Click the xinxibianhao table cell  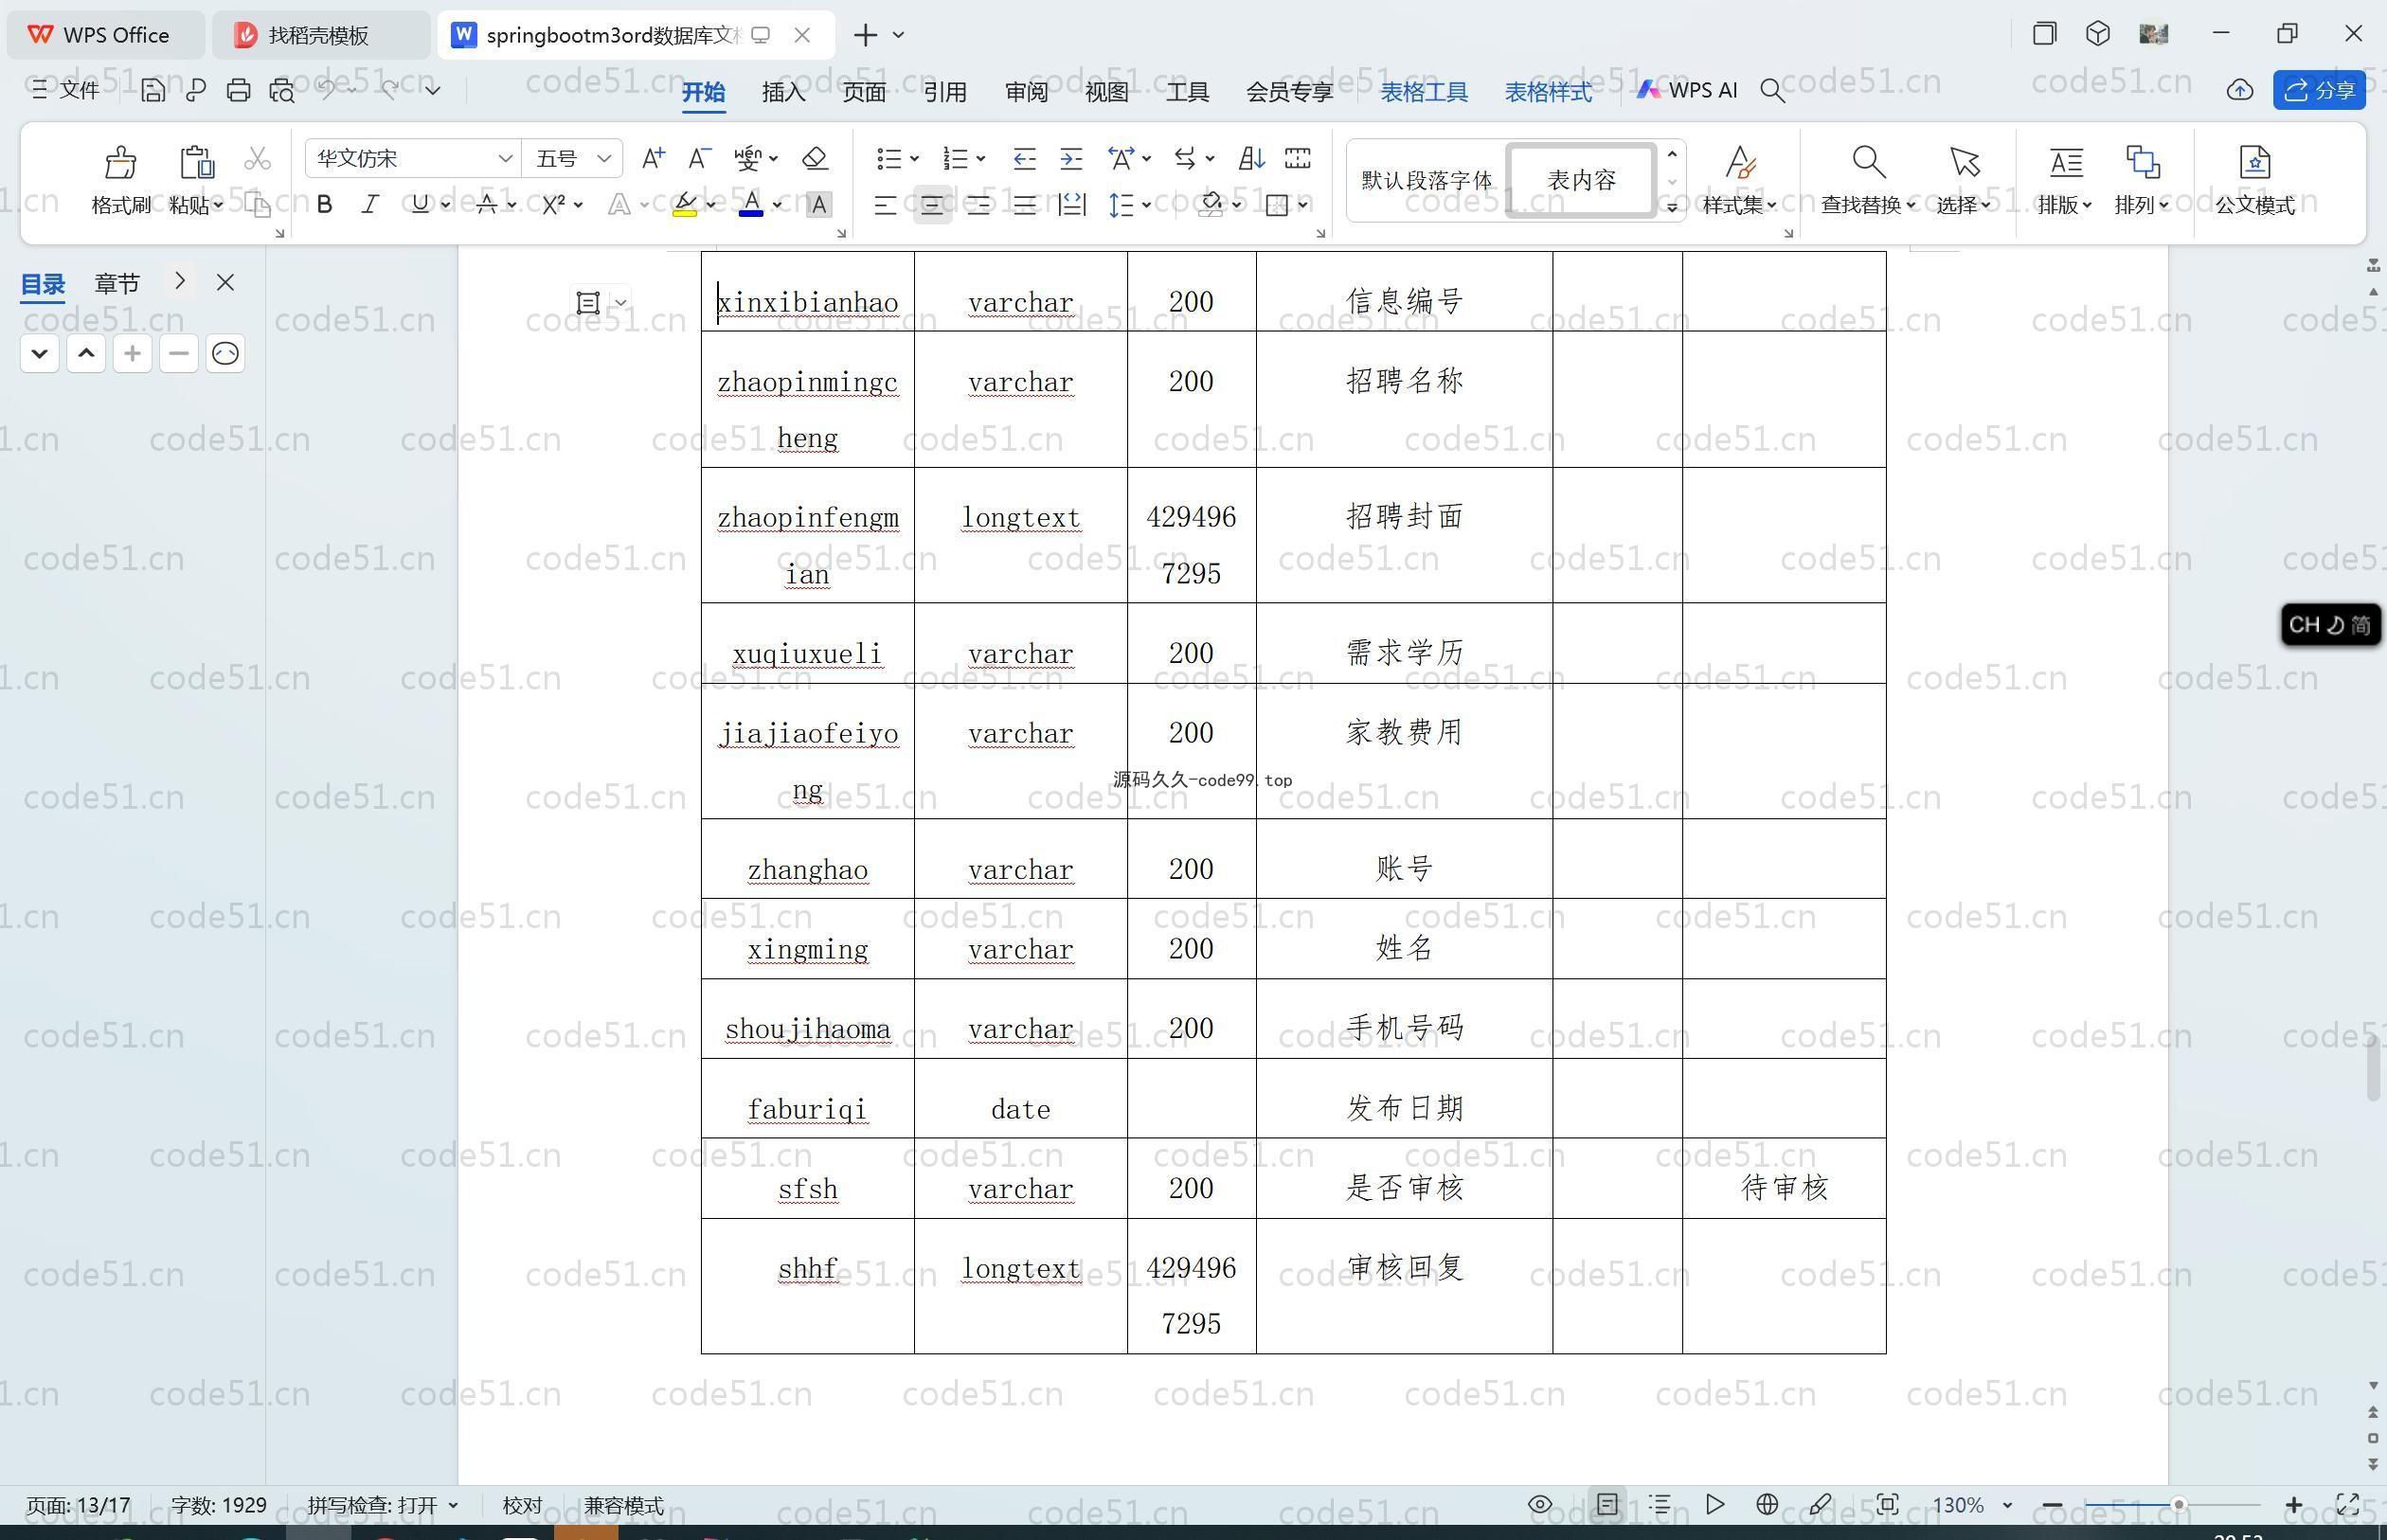[x=807, y=291]
